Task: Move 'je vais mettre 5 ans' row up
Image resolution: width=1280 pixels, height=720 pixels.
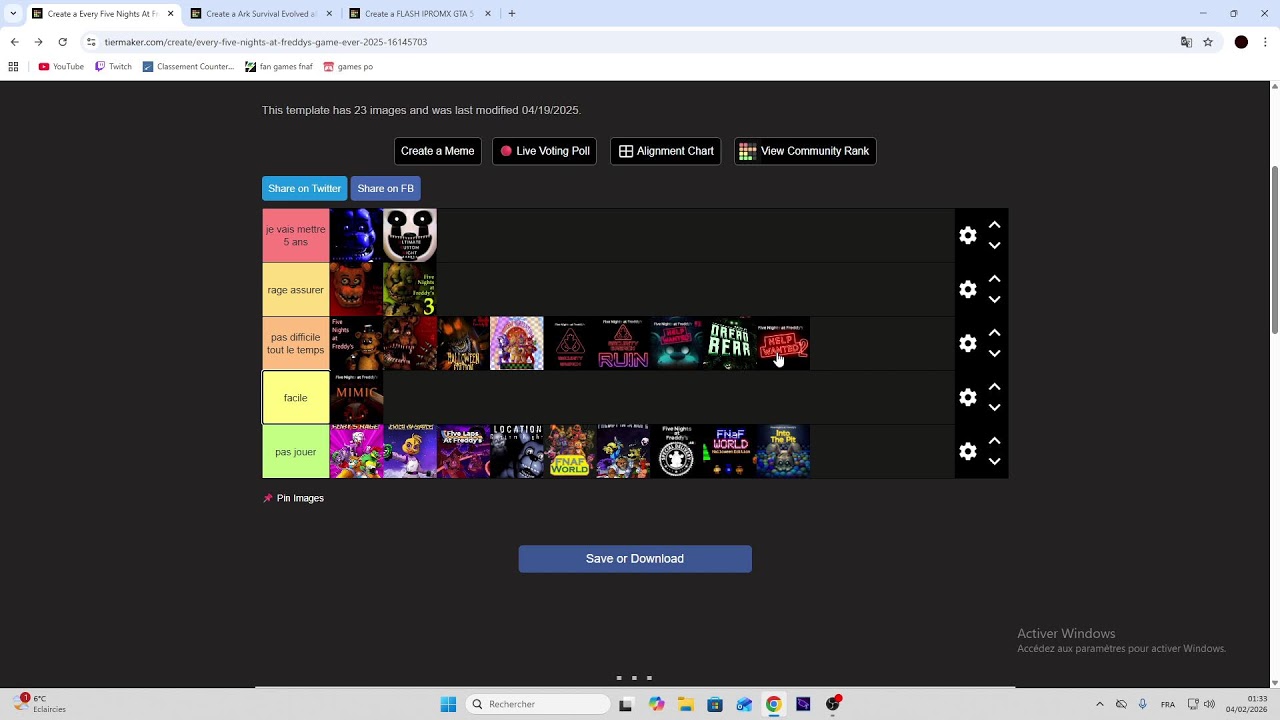Action: click(x=994, y=225)
